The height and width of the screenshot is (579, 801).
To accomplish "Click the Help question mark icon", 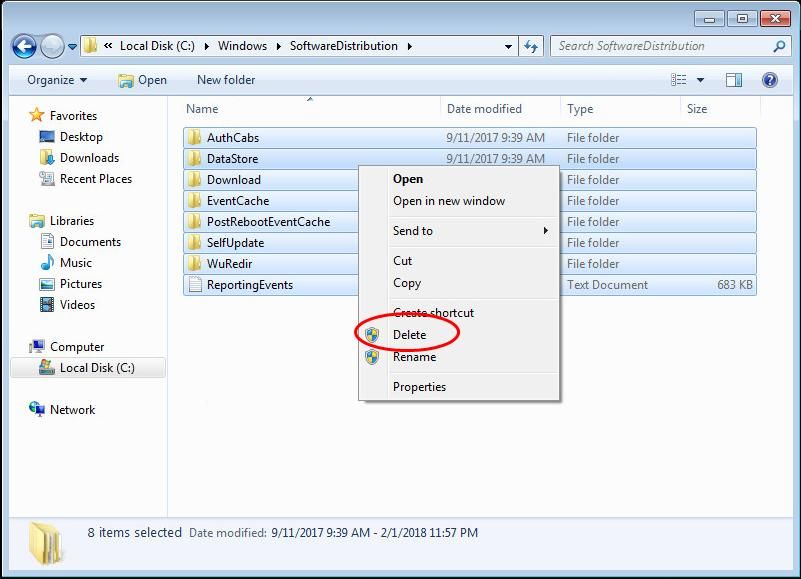I will coord(769,80).
